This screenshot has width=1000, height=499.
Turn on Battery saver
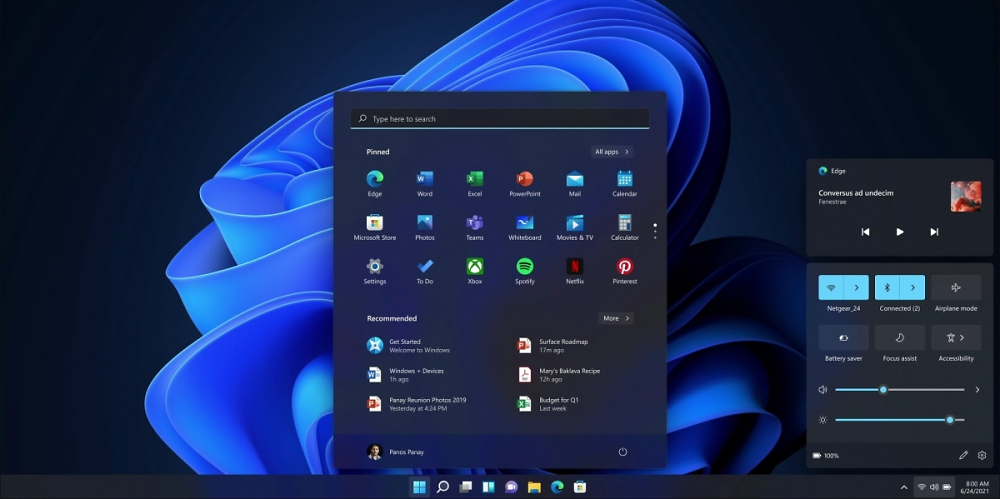pyautogui.click(x=844, y=338)
